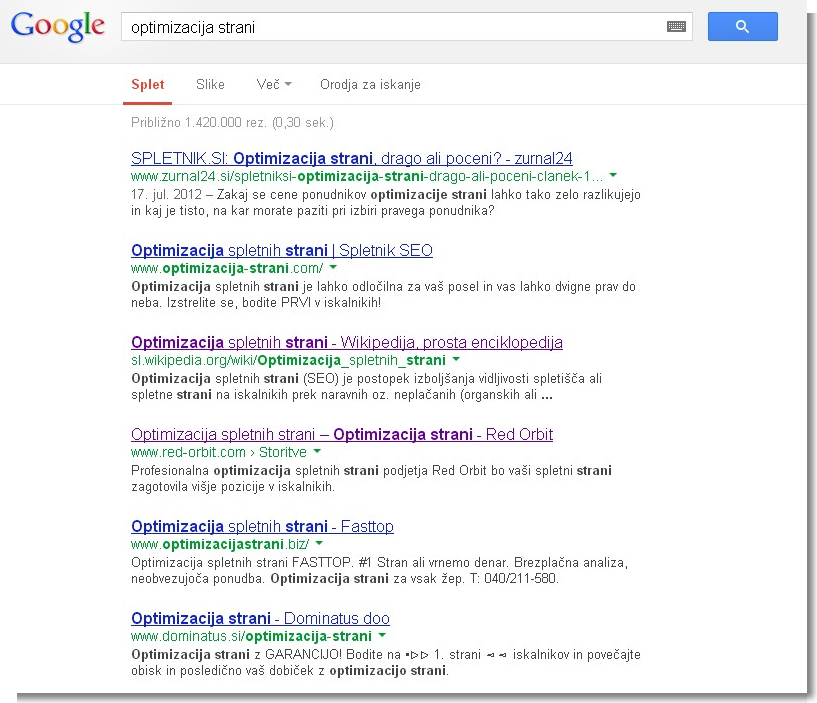Click the www.dominatus.si/optimizacija-strani URL text
The height and width of the screenshot is (703, 817).
[251, 636]
